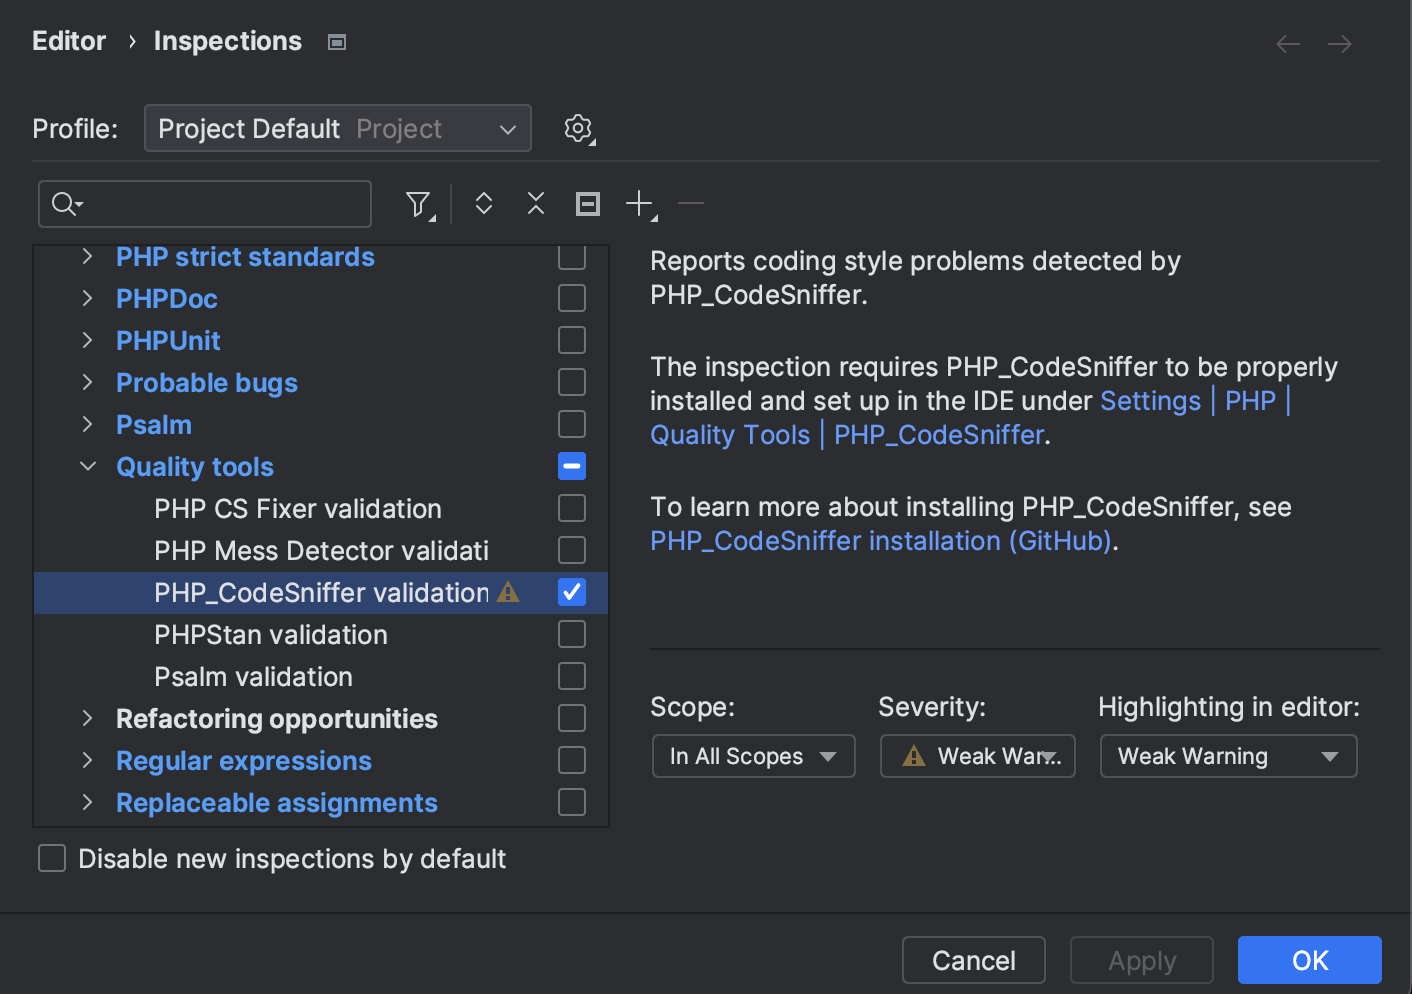1412x994 pixels.
Task: Open the profile gear settings icon
Action: 578,129
